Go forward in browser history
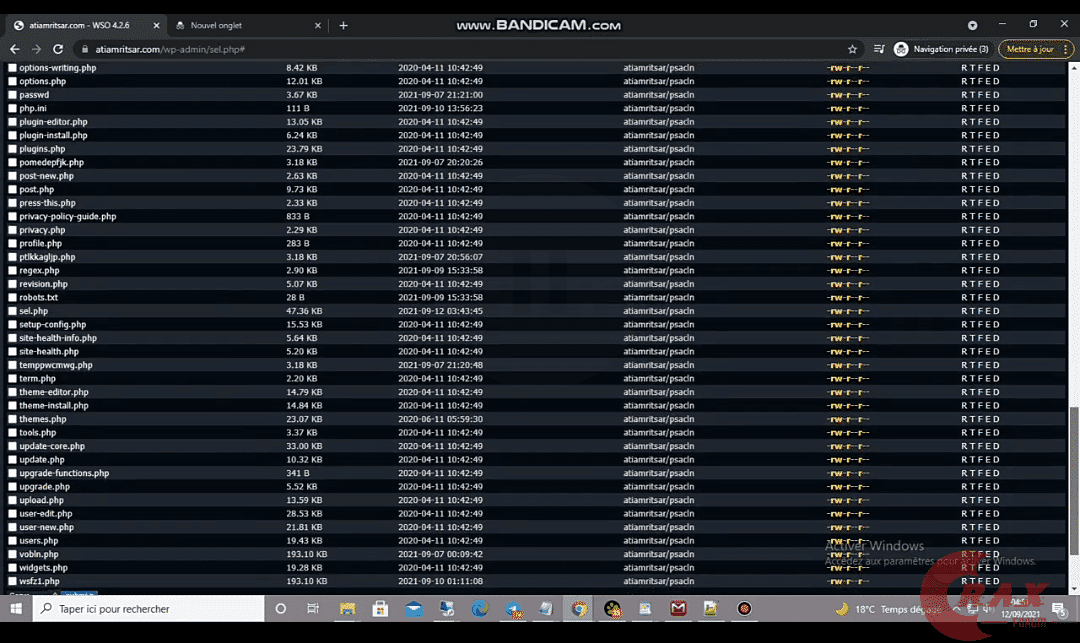The width and height of the screenshot is (1080, 643). 36,49
